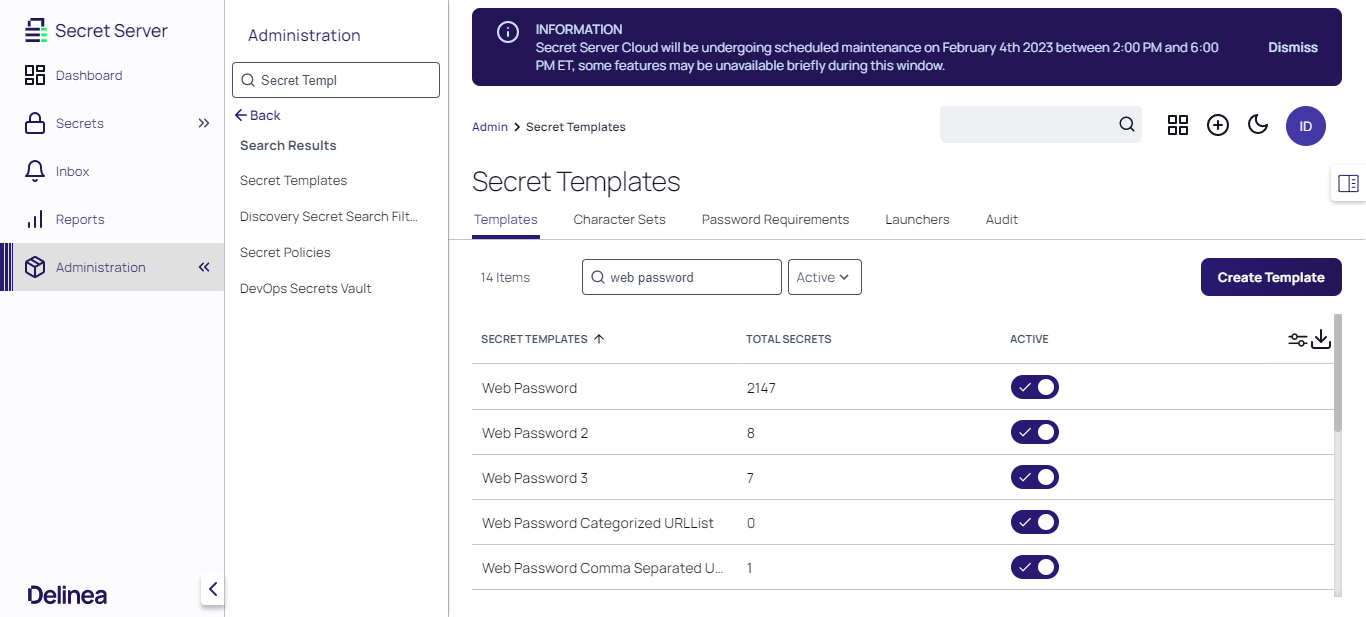Open Secret Policies search result

285,253
